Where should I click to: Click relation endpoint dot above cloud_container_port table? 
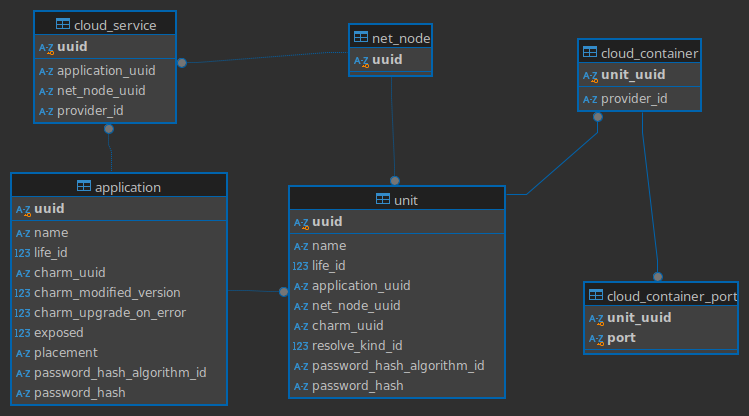(x=658, y=276)
